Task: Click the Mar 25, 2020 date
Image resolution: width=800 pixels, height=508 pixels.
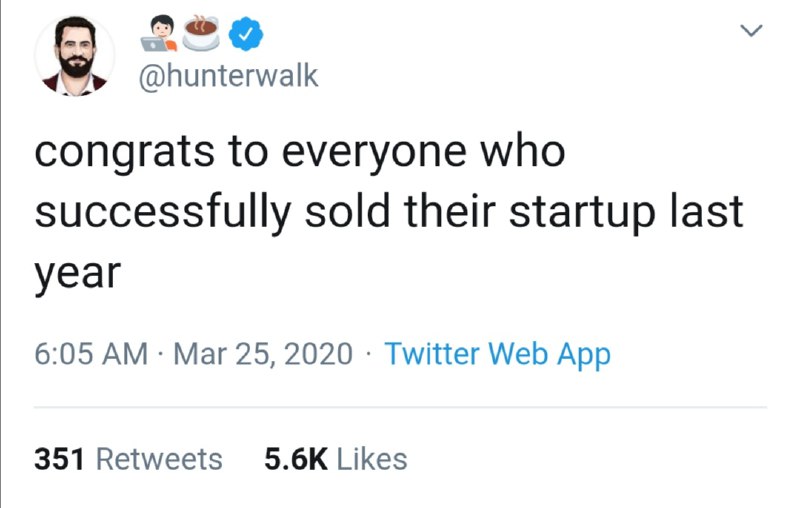Action: 263,354
